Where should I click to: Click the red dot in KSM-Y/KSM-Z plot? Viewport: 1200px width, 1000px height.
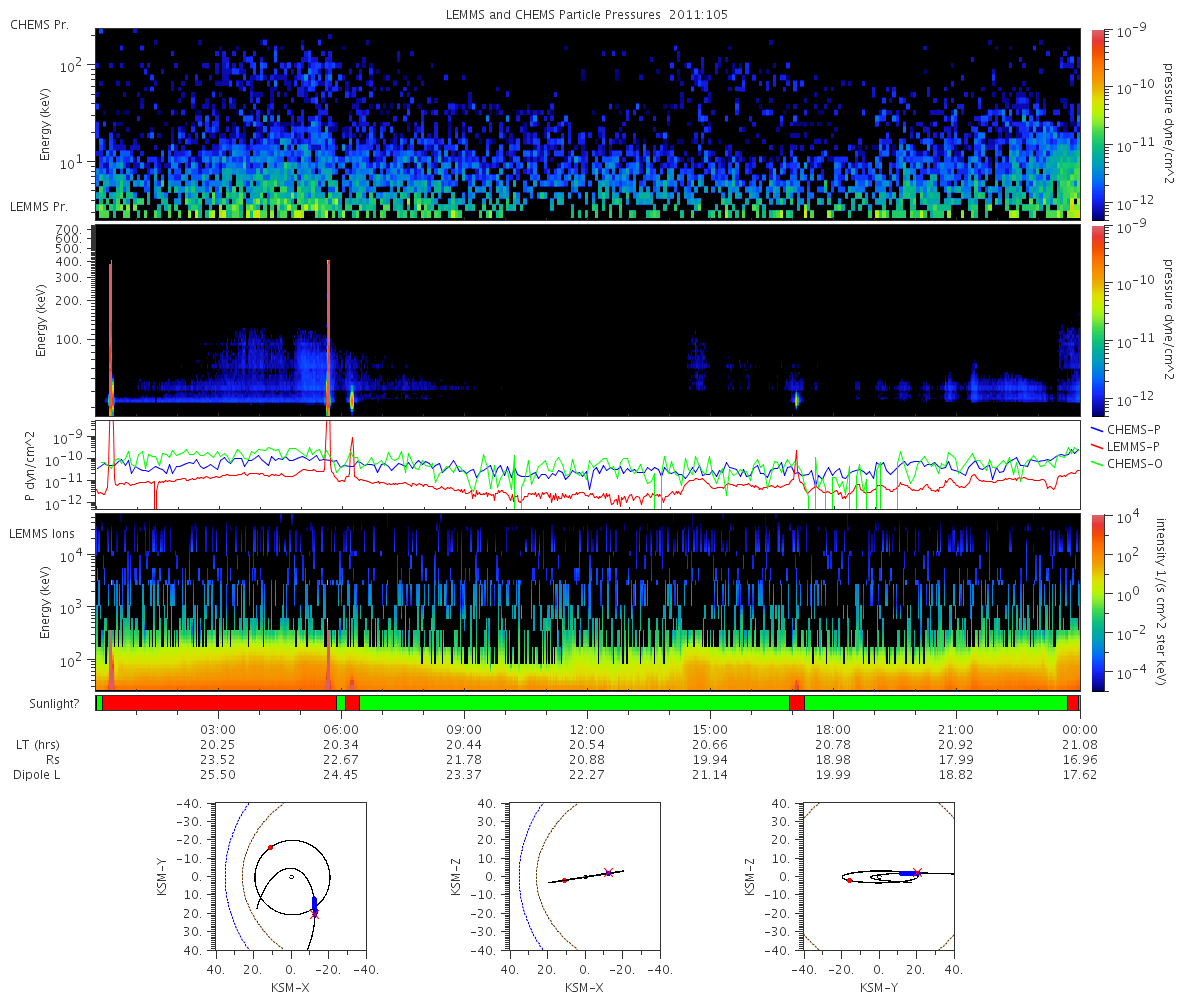(849, 880)
